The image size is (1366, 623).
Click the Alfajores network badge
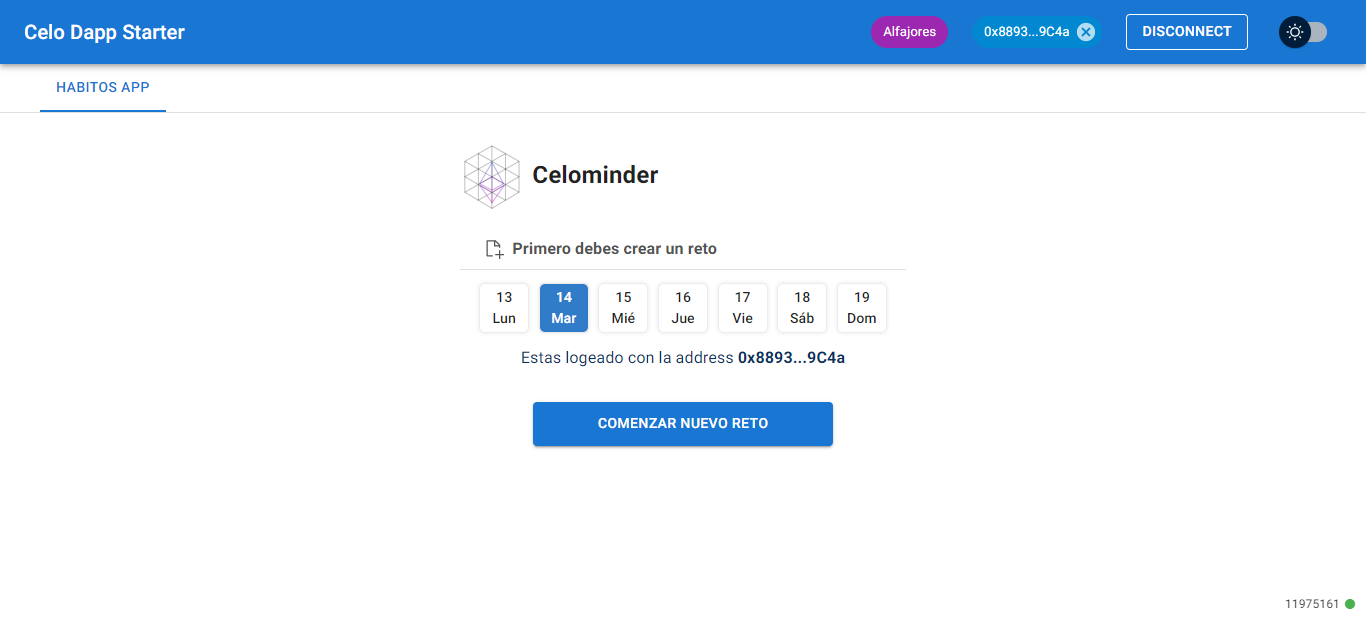coord(909,31)
